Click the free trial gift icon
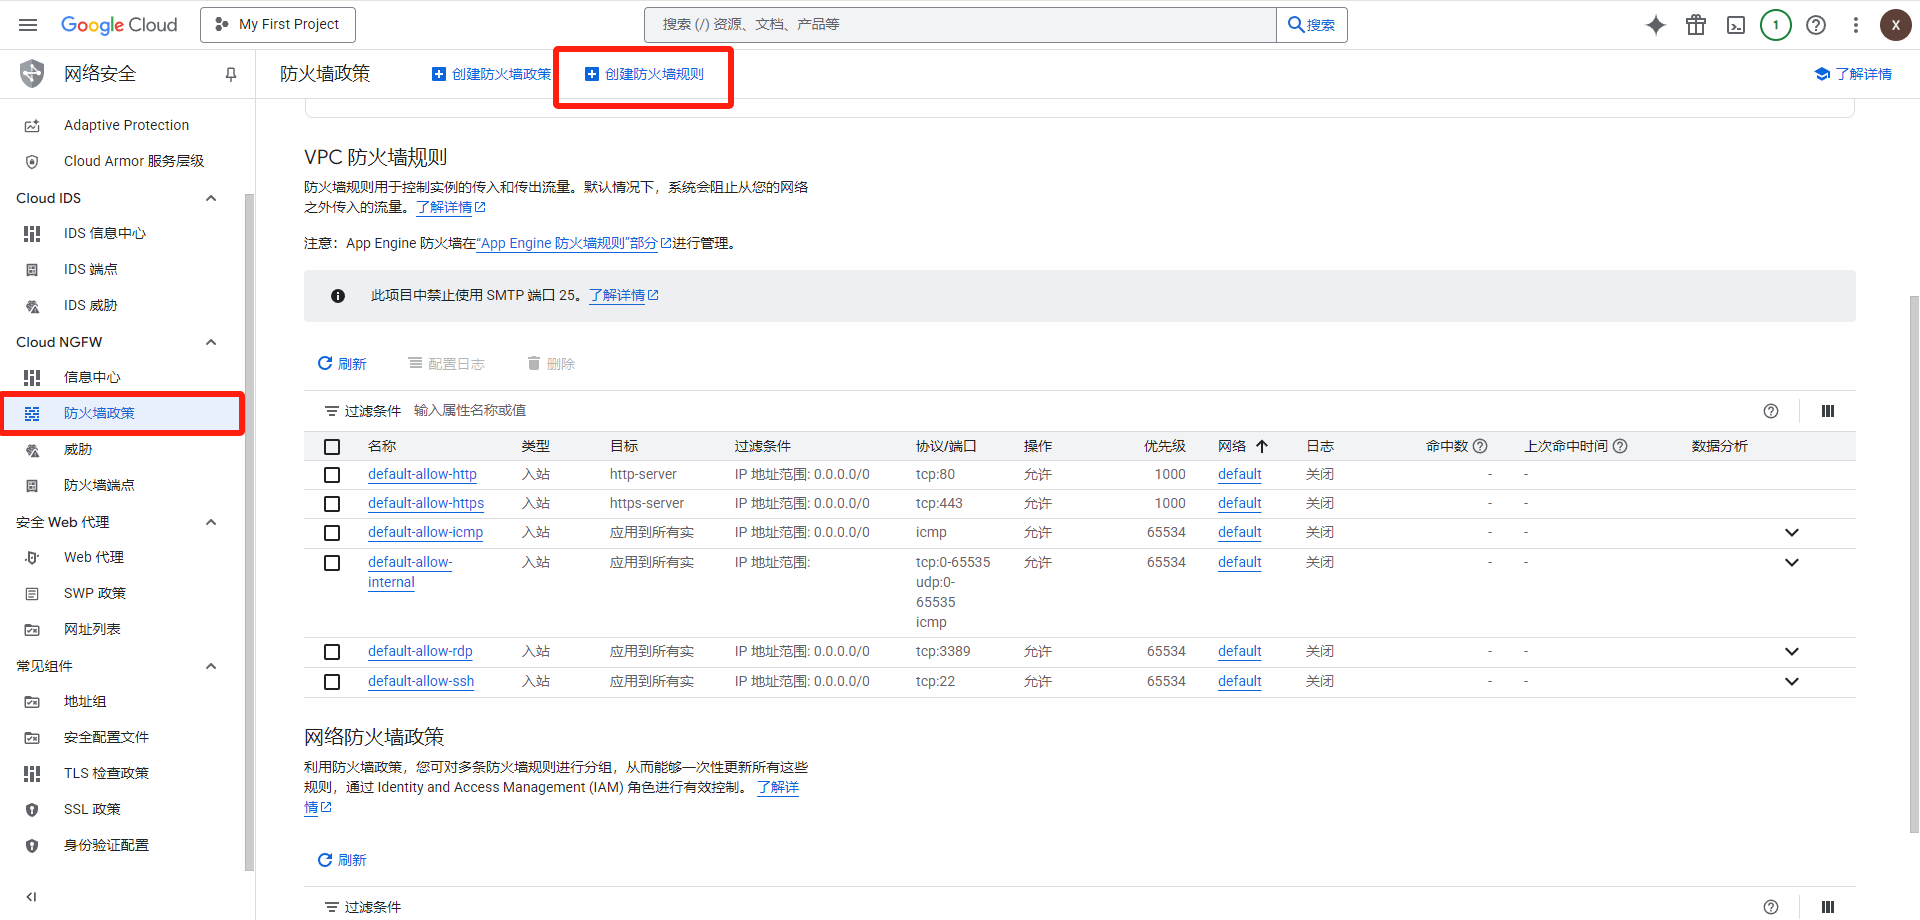The height and width of the screenshot is (920, 1920). pos(1696,25)
